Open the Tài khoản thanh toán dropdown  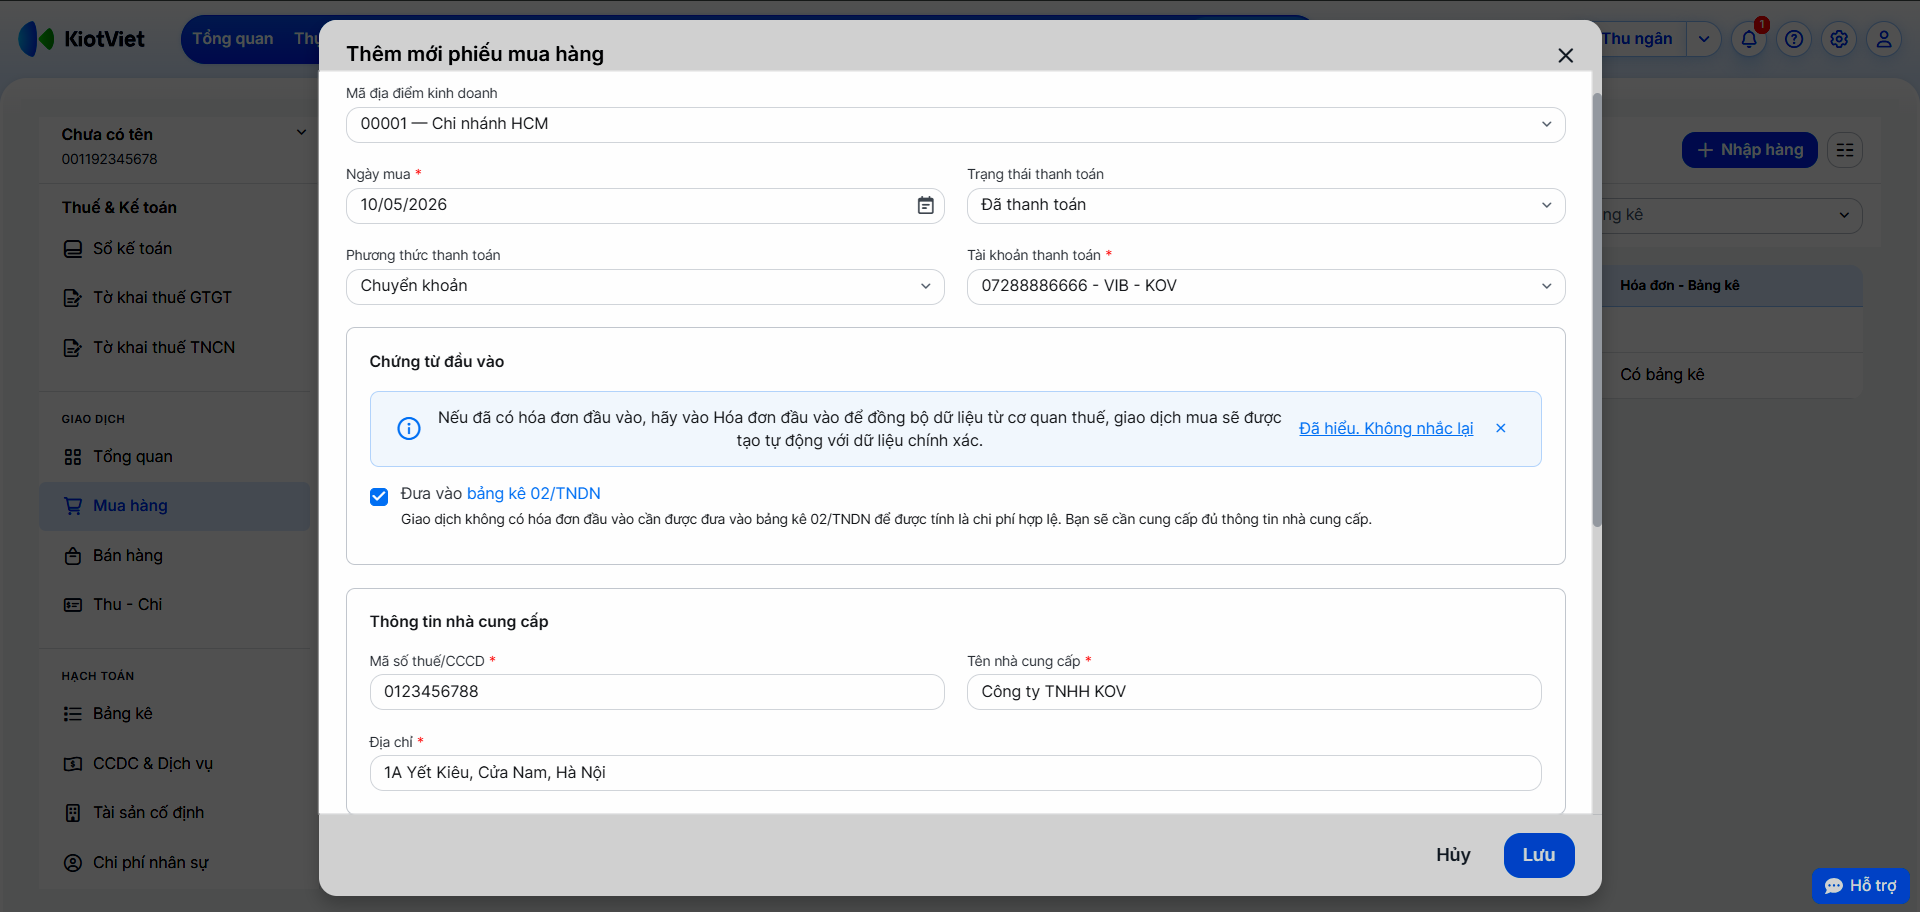tap(1265, 287)
